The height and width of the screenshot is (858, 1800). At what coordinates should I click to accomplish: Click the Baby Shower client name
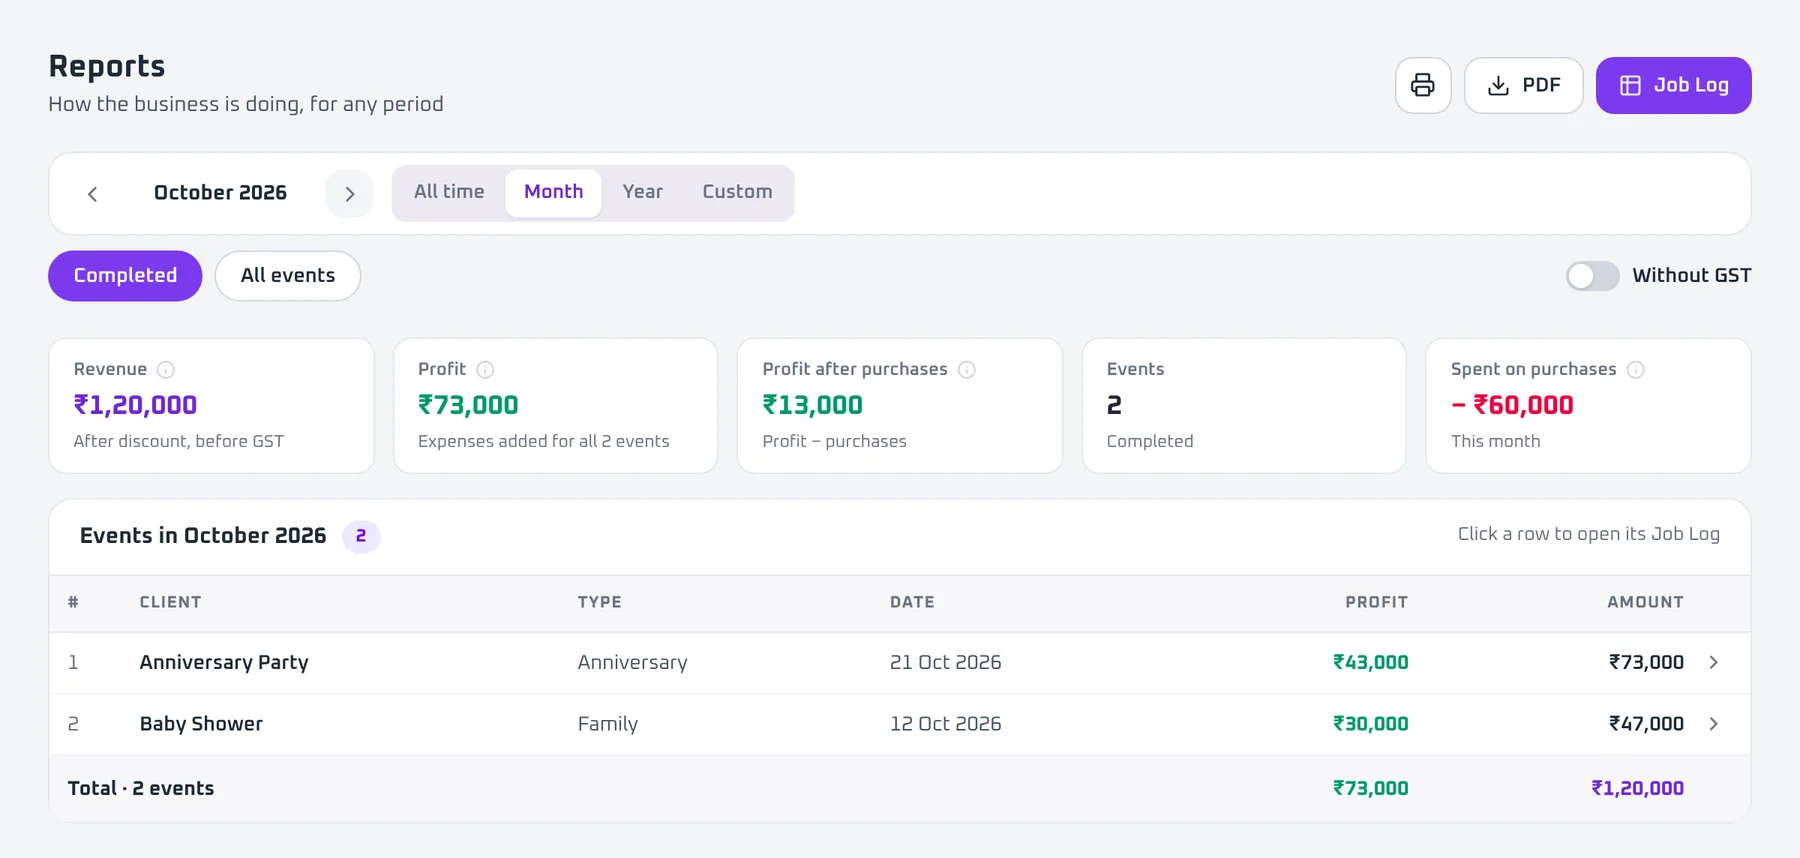(201, 724)
